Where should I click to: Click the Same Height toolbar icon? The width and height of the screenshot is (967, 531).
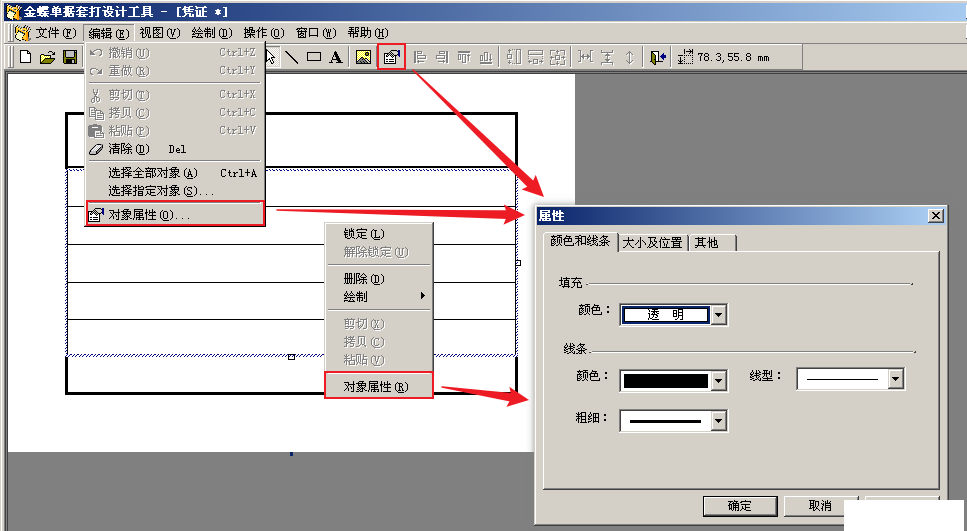tap(535, 57)
